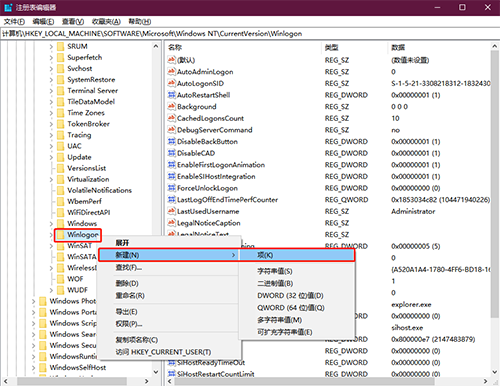500x386 pixels.
Task: Click the Registry Editor app icon in title bar
Action: pos(8,7)
